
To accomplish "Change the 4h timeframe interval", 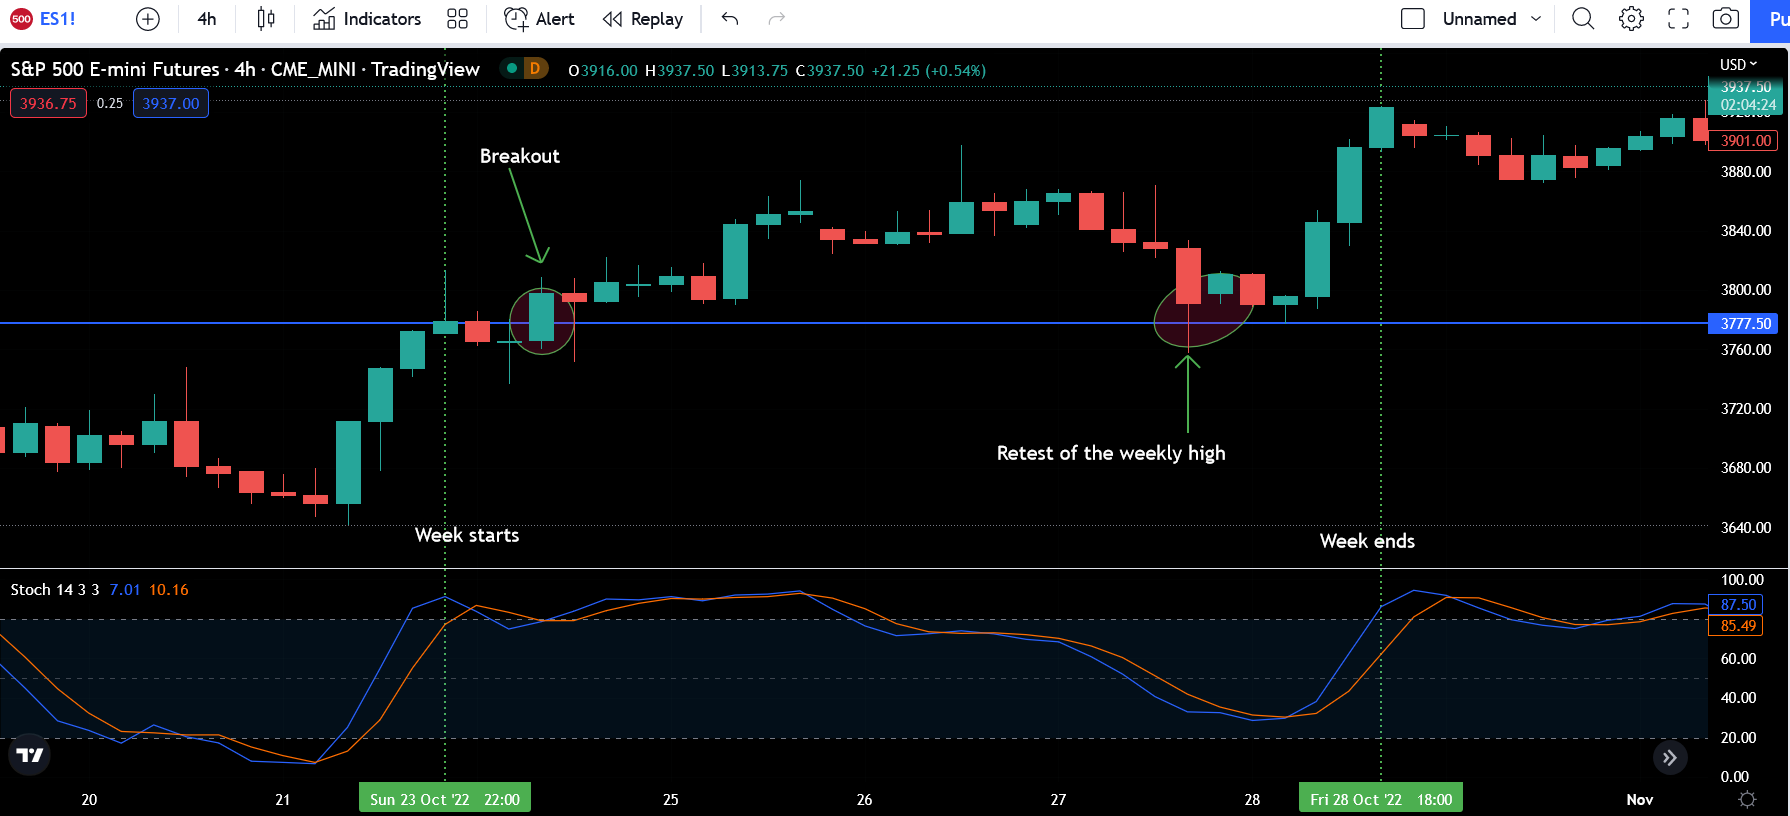I will pyautogui.click(x=207, y=19).
